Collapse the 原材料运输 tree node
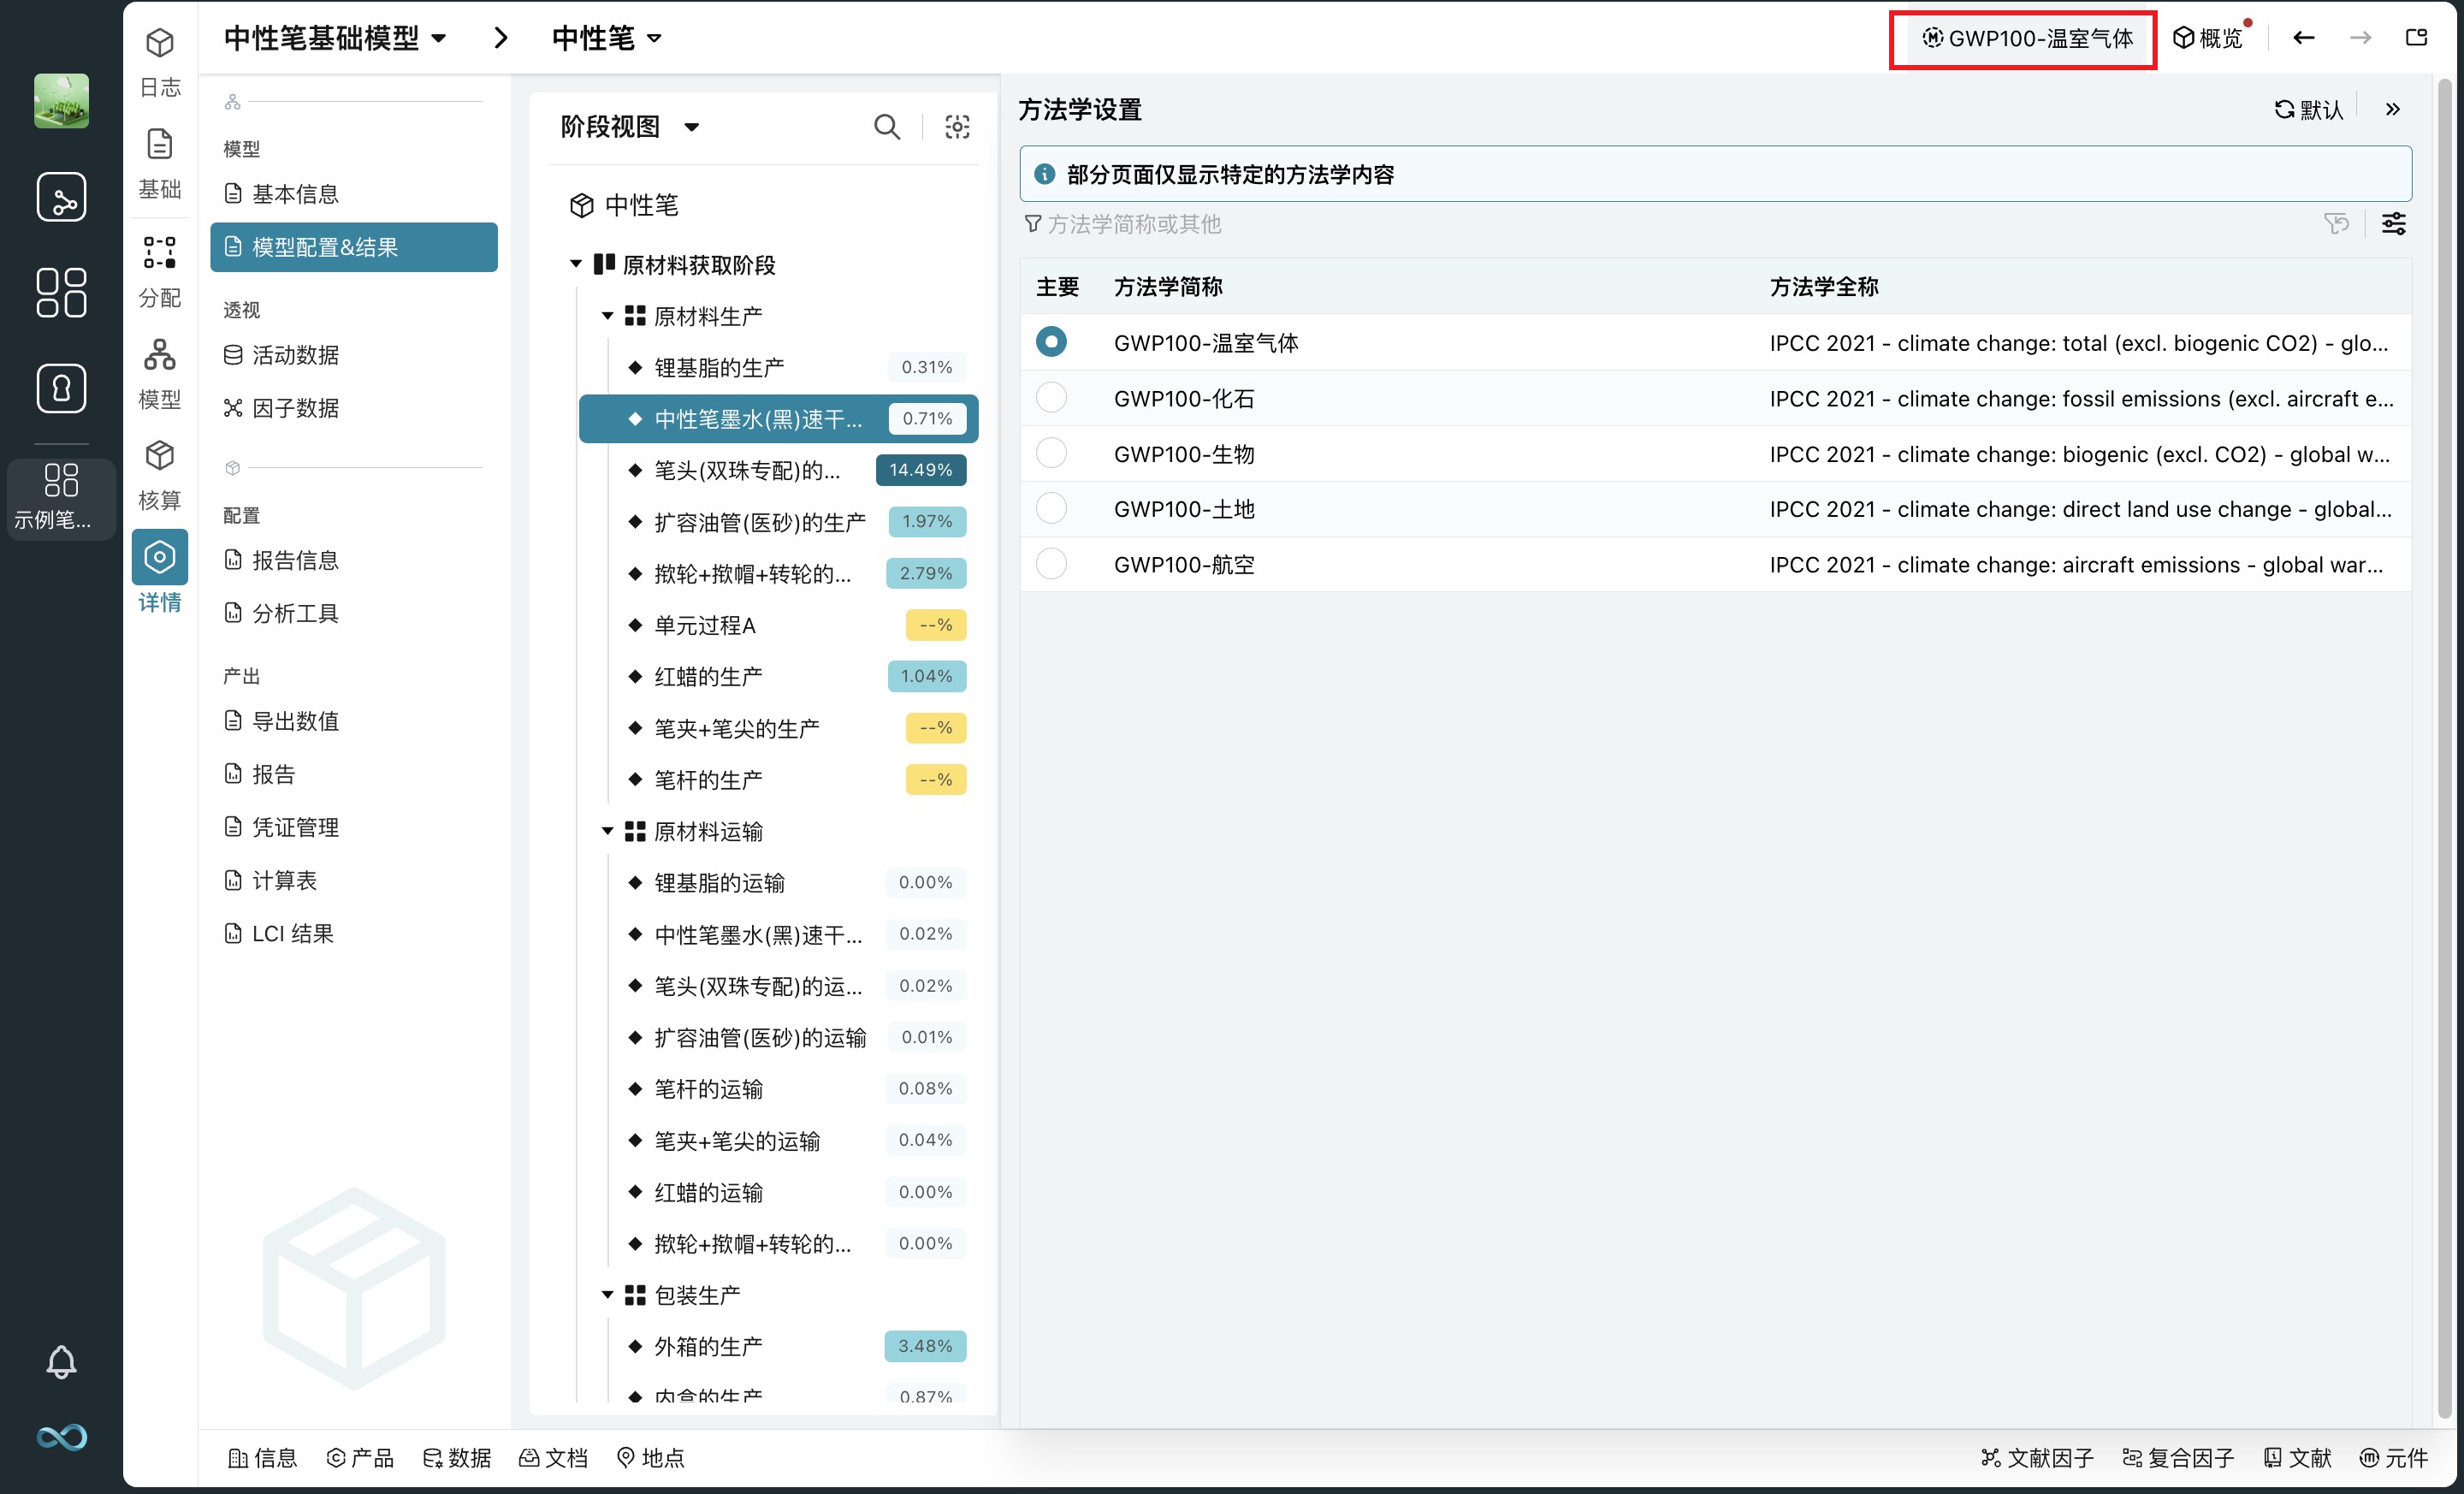The image size is (2464, 1494). [x=607, y=831]
